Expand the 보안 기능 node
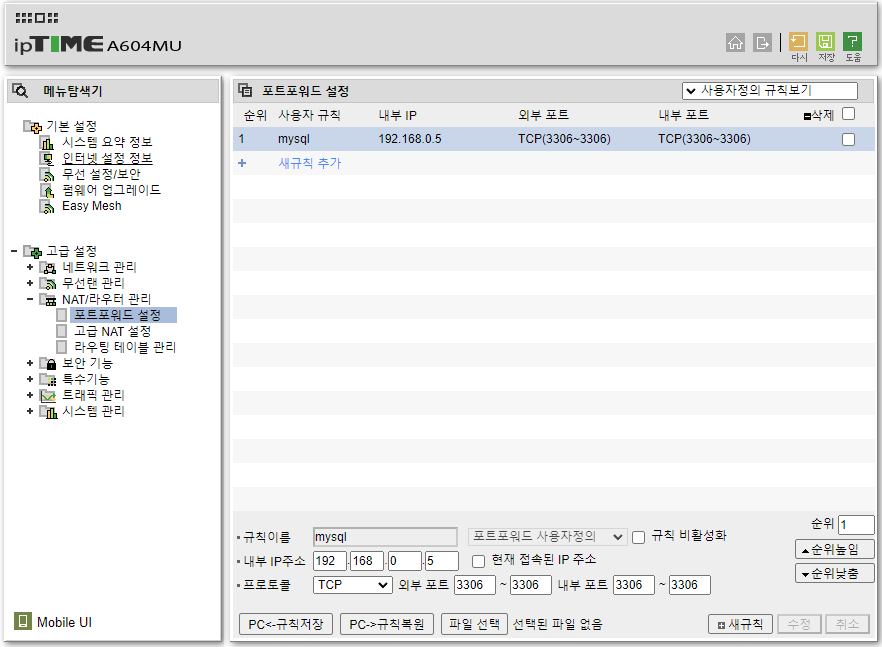882x647 pixels. [30, 363]
